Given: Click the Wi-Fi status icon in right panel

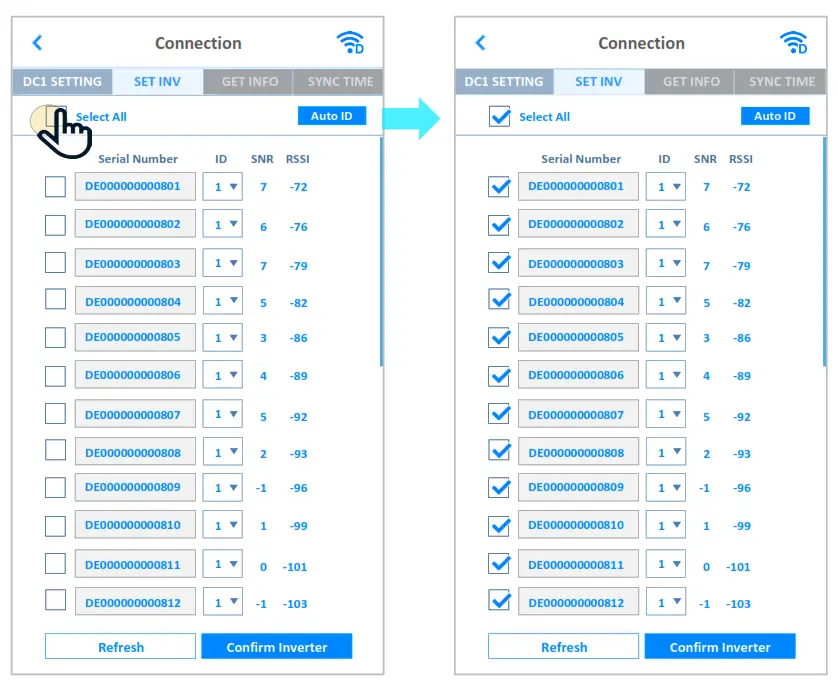Looking at the screenshot, I should click(793, 43).
